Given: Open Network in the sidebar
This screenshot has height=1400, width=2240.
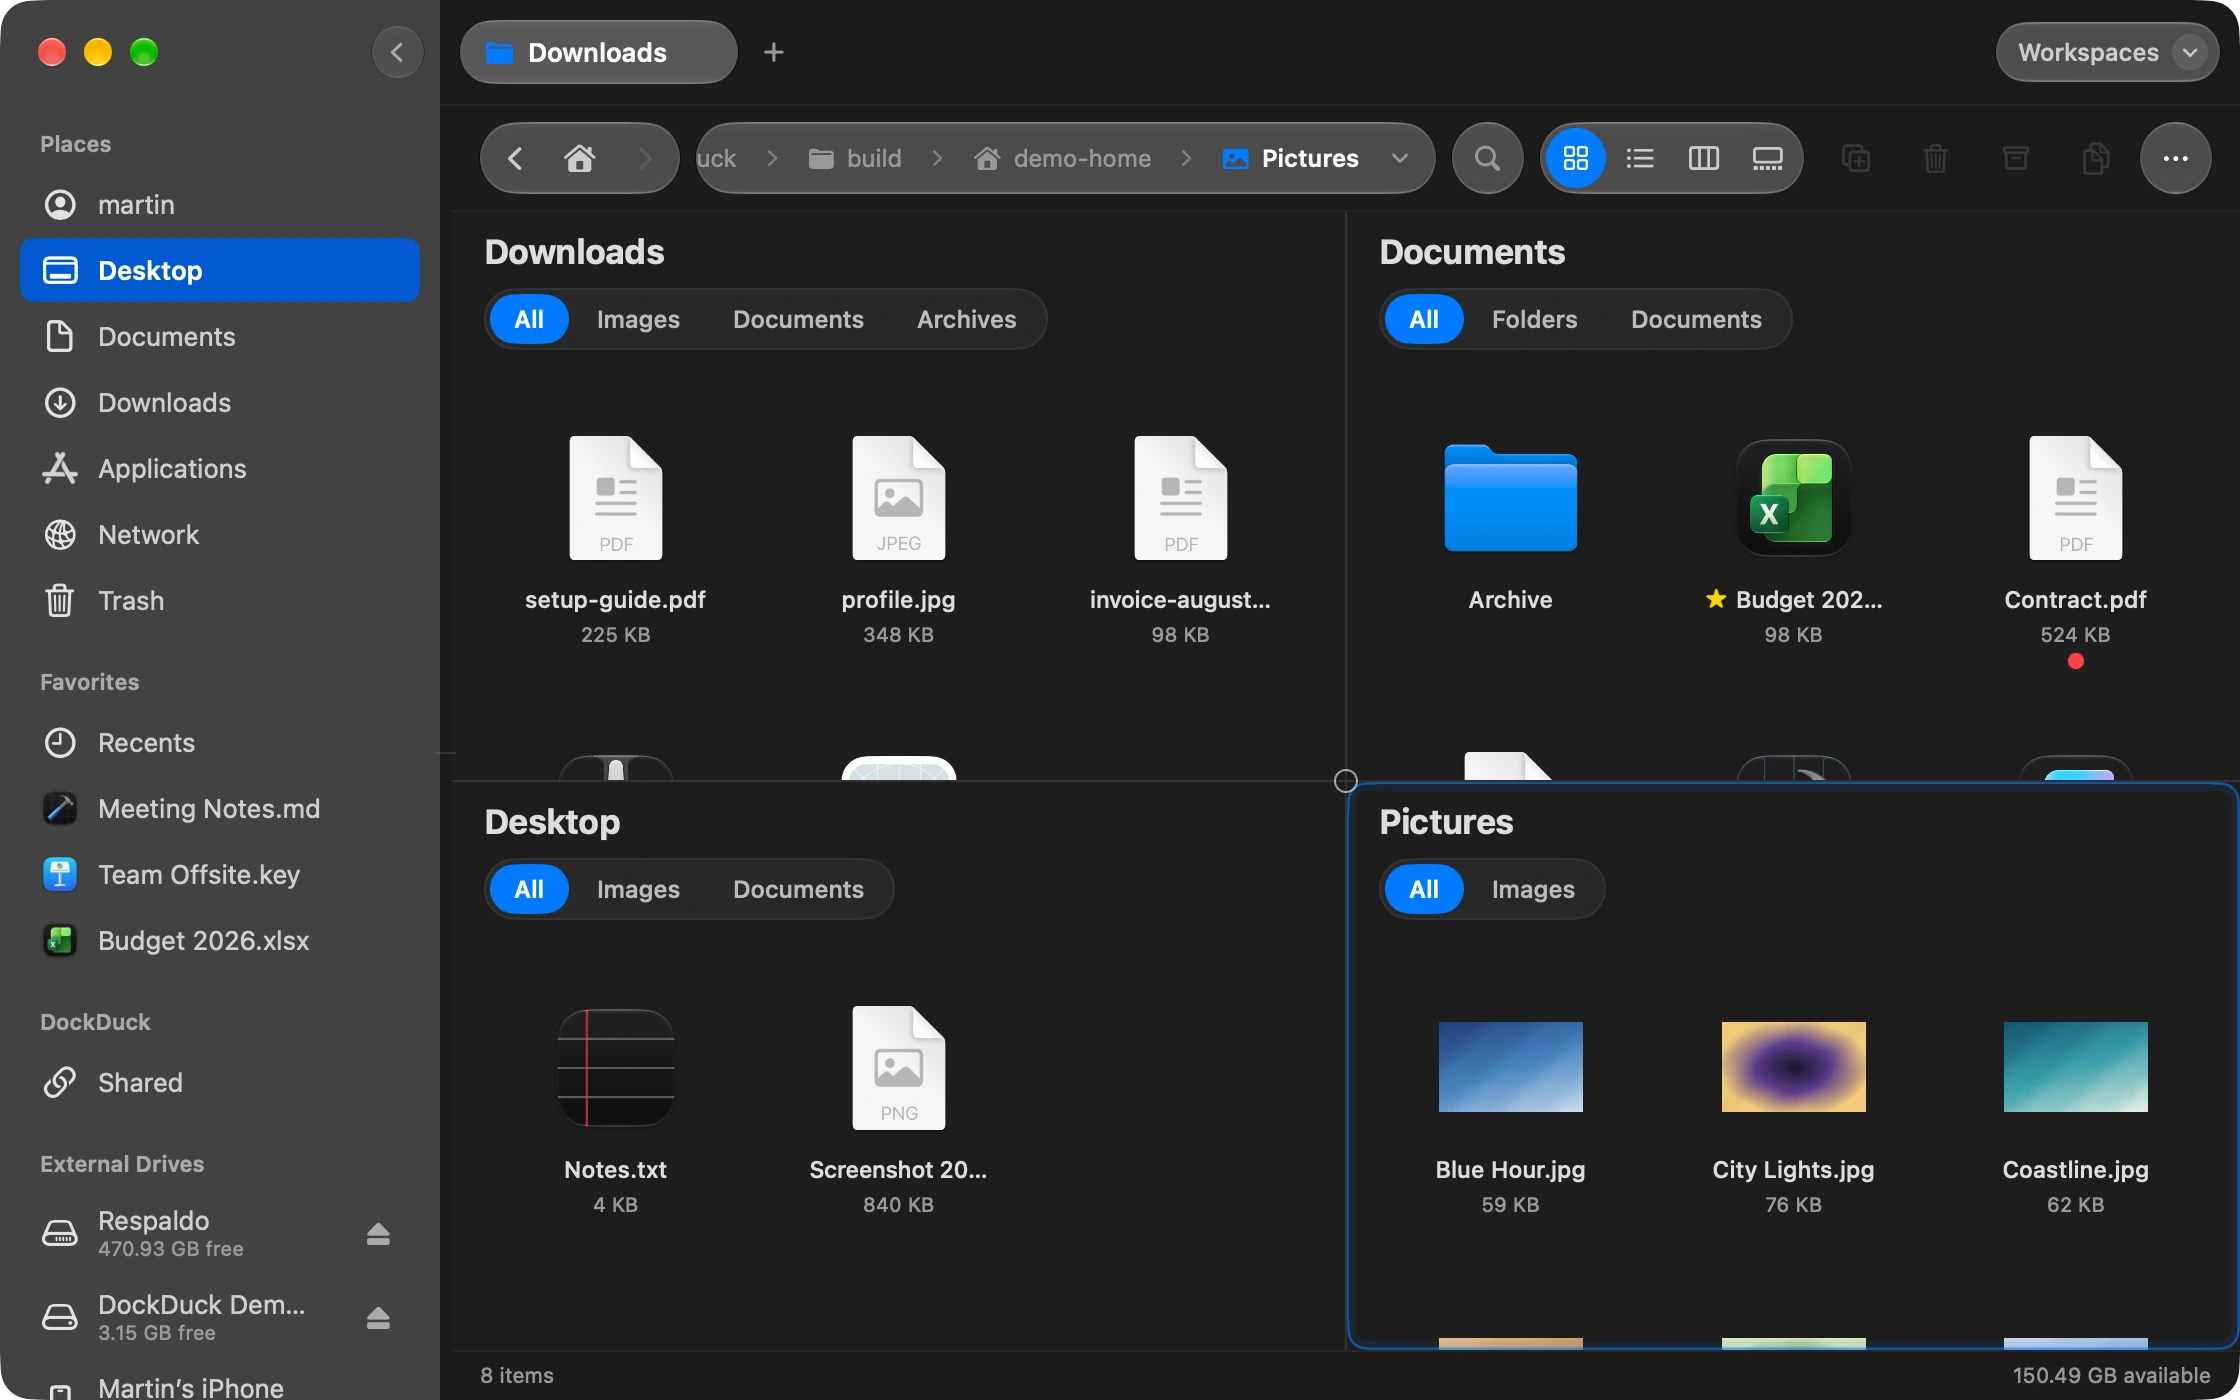Looking at the screenshot, I should pos(220,534).
